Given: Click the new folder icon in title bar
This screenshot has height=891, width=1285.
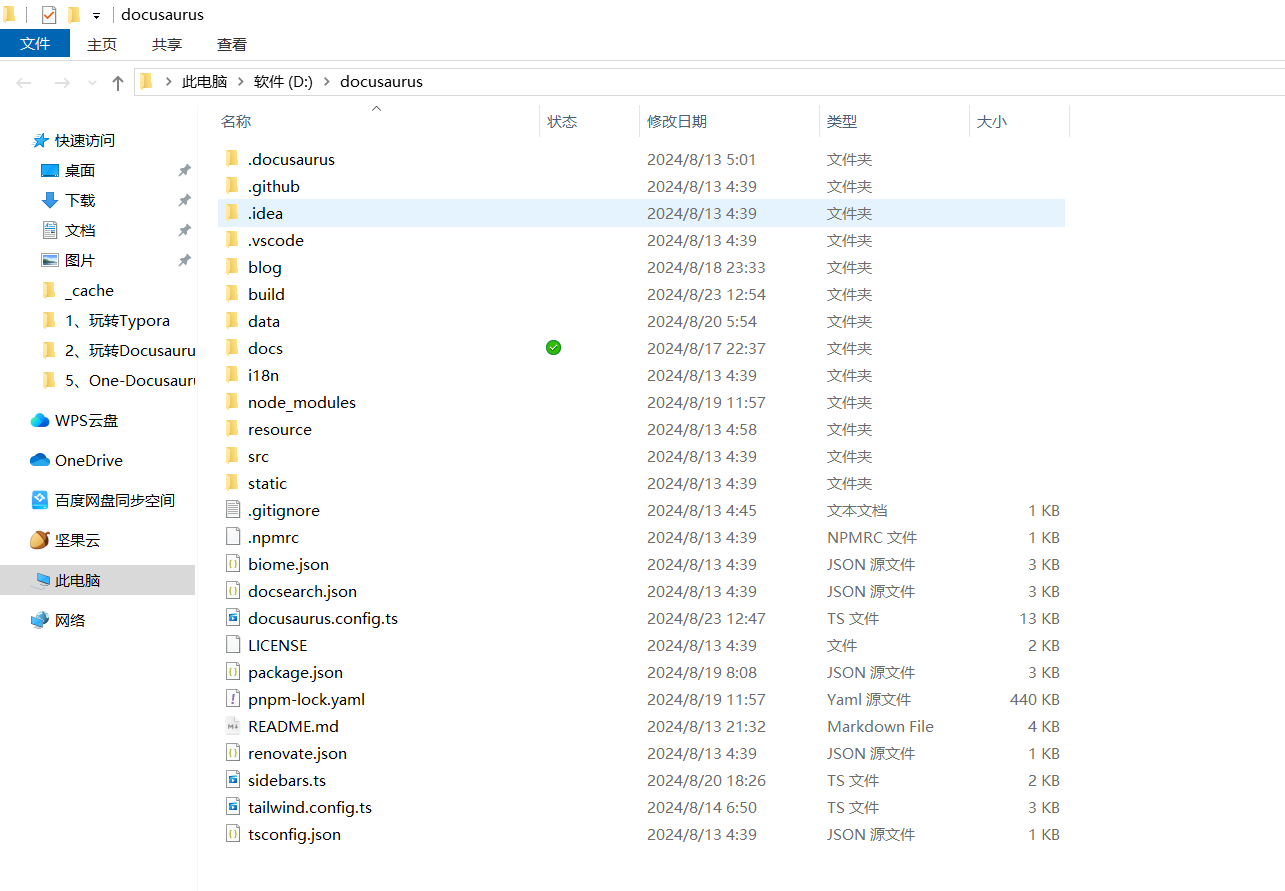Looking at the screenshot, I should [x=74, y=15].
